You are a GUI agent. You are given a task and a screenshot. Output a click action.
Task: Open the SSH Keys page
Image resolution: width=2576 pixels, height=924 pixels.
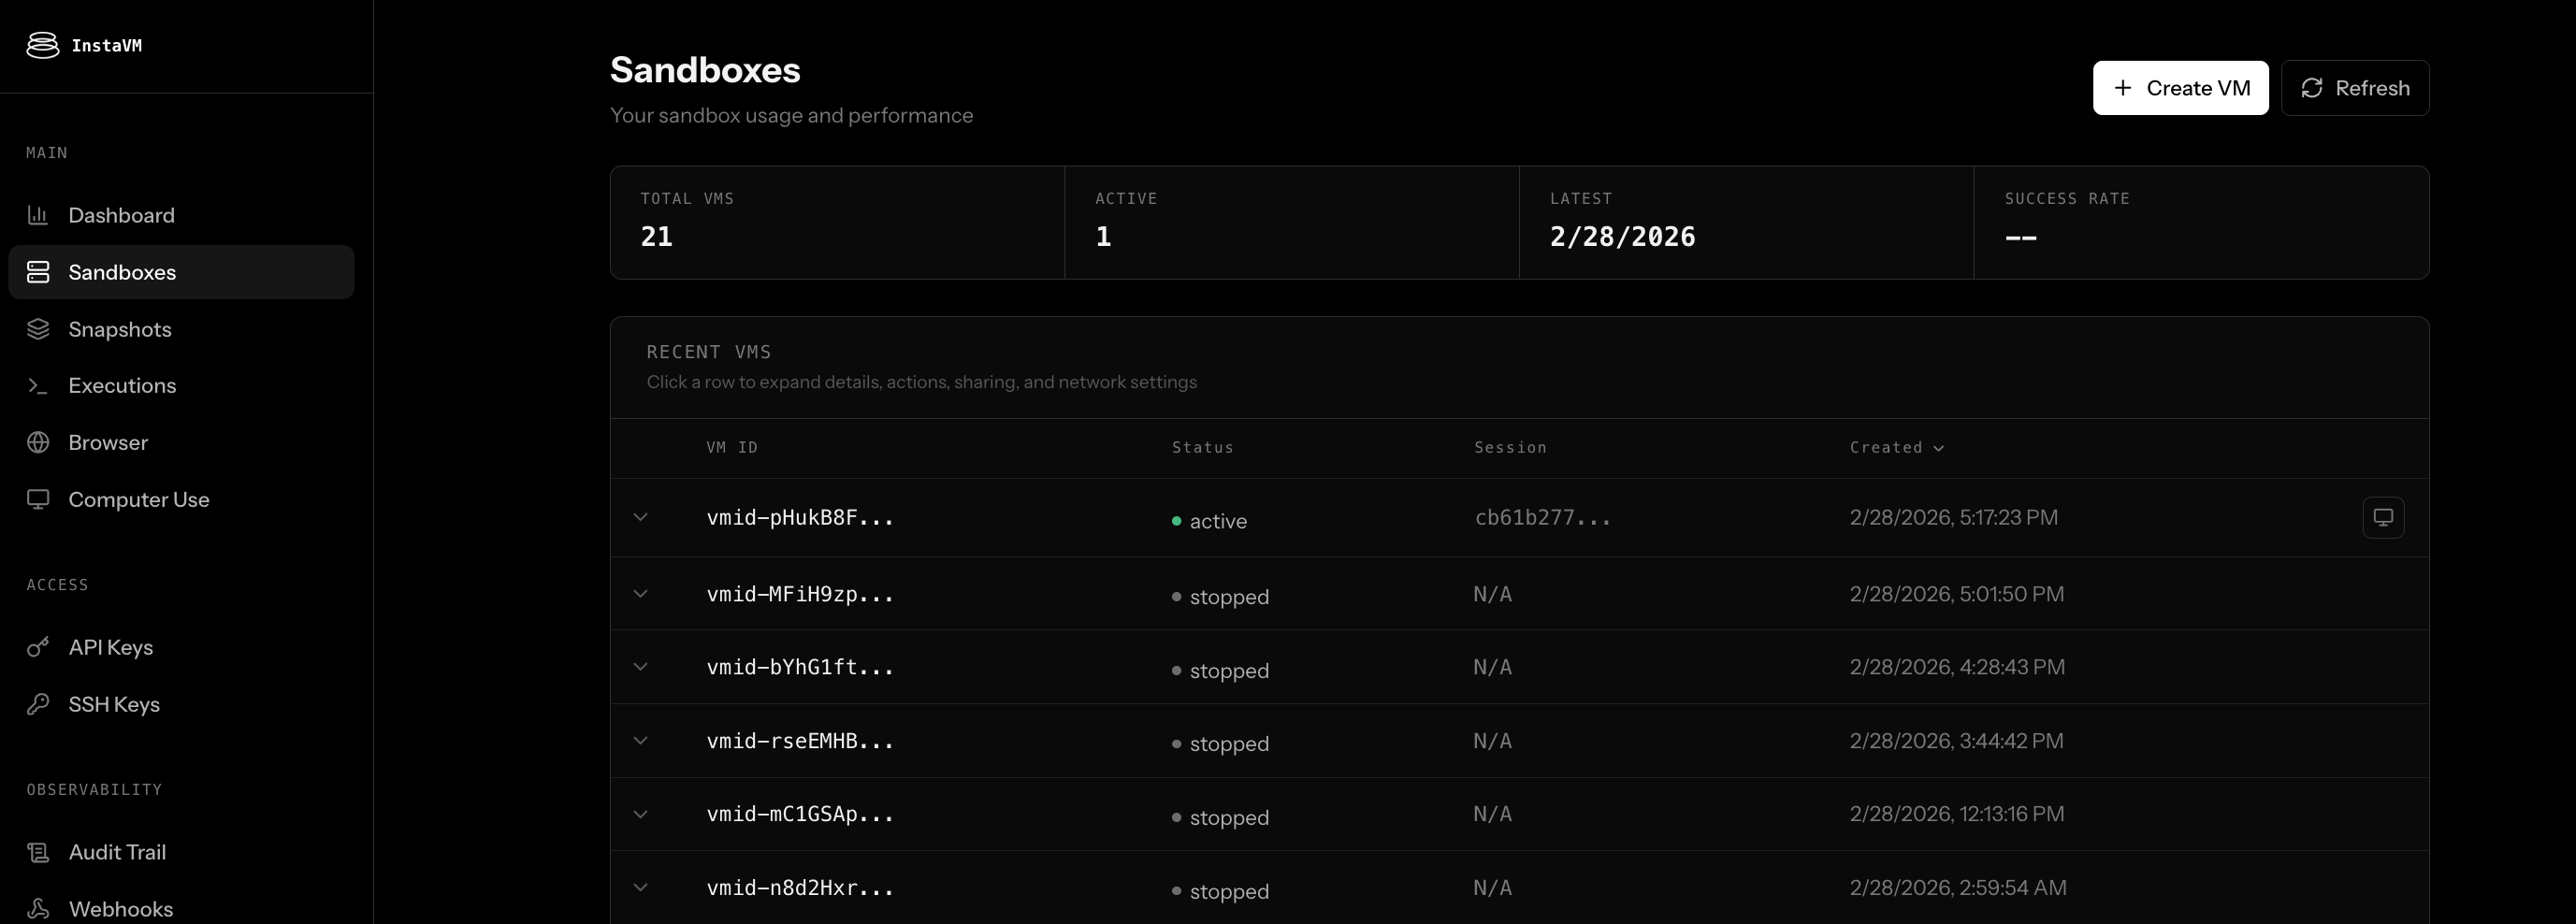pyautogui.click(x=113, y=704)
